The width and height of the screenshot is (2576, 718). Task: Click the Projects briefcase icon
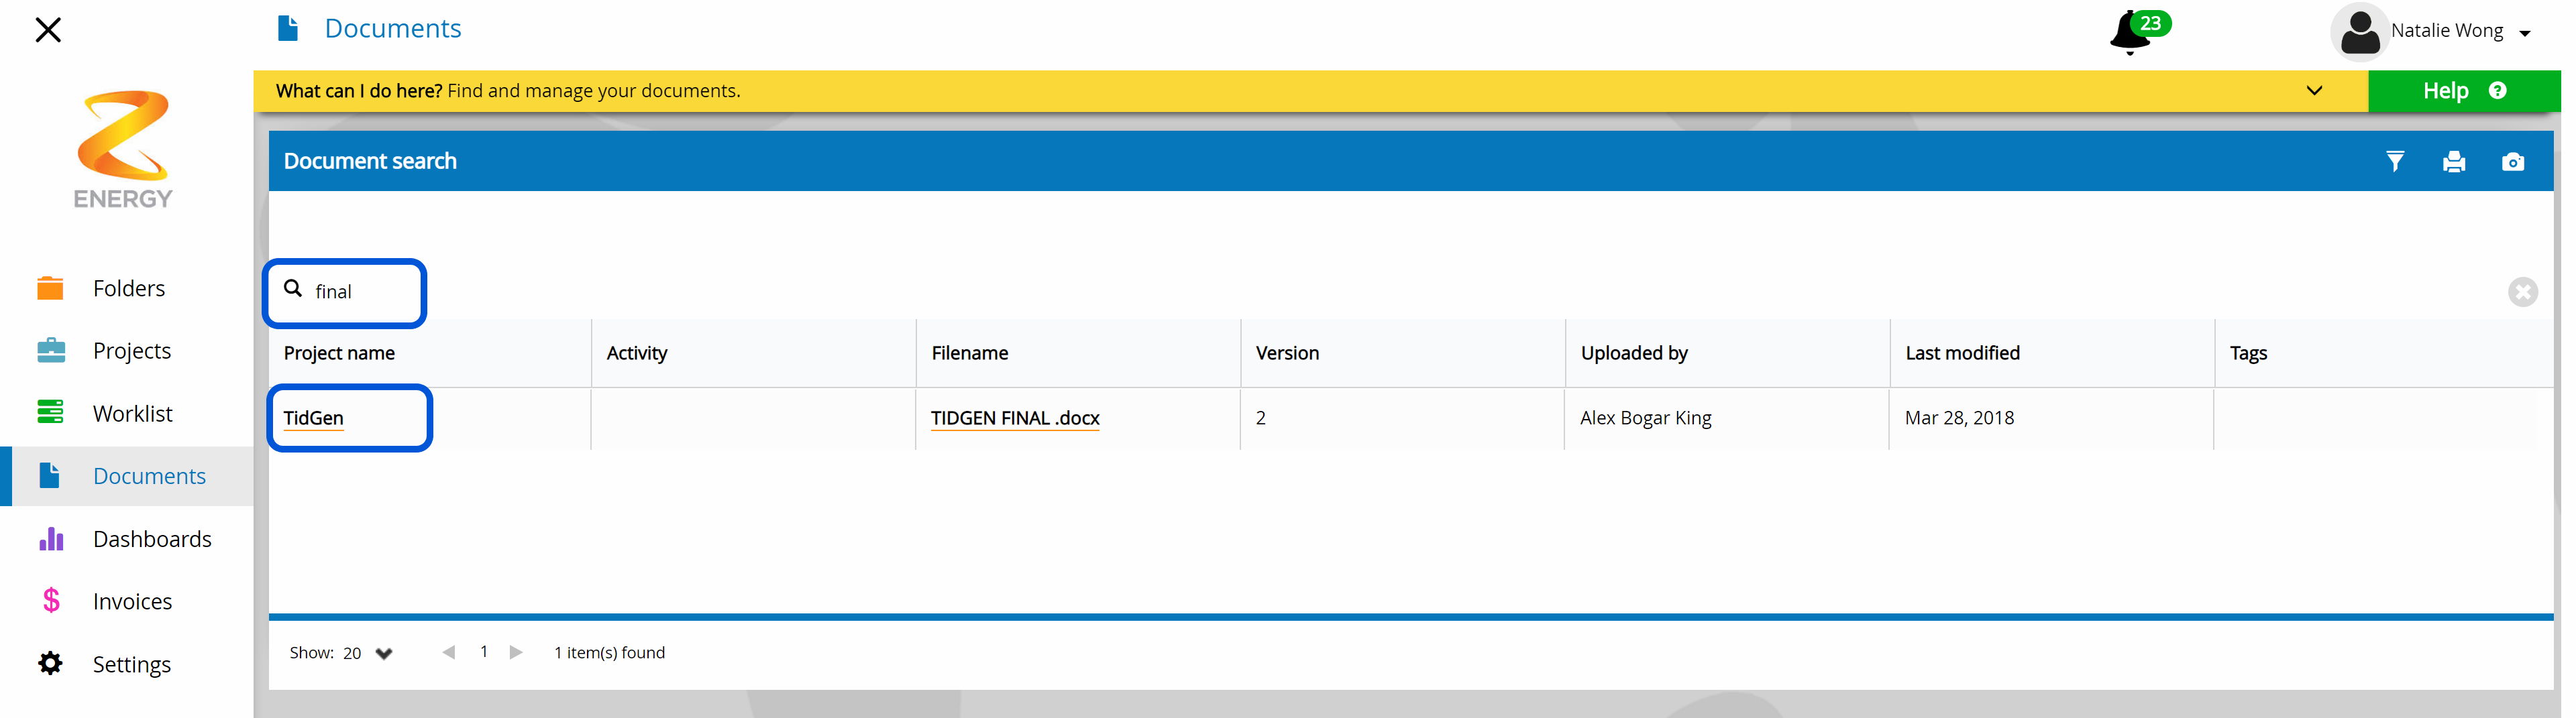click(51, 351)
